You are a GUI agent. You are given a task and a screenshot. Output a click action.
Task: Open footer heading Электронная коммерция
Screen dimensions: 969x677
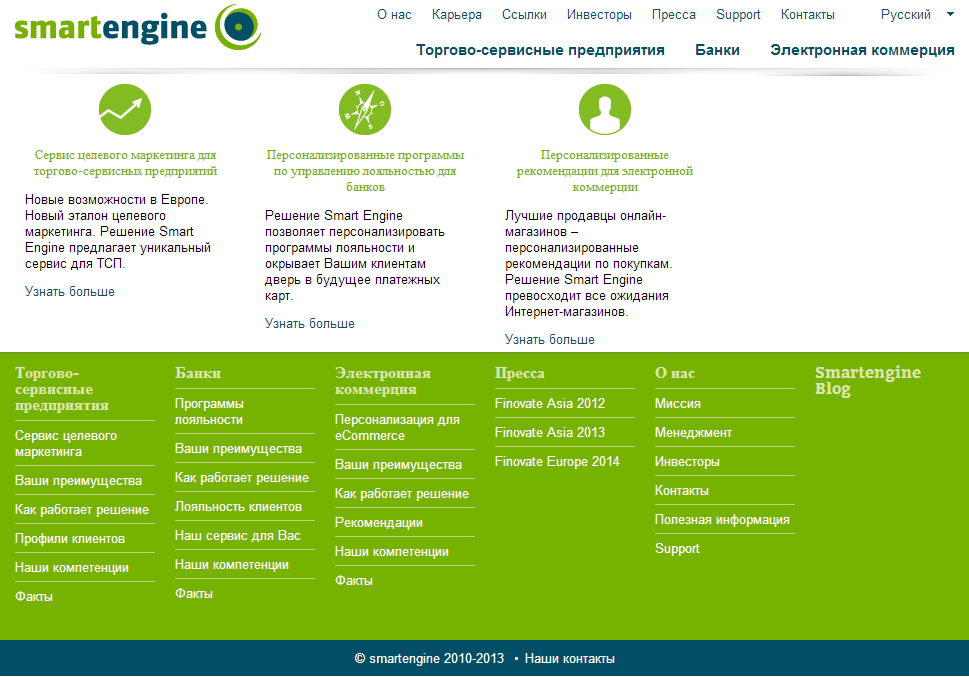pyautogui.click(x=383, y=381)
